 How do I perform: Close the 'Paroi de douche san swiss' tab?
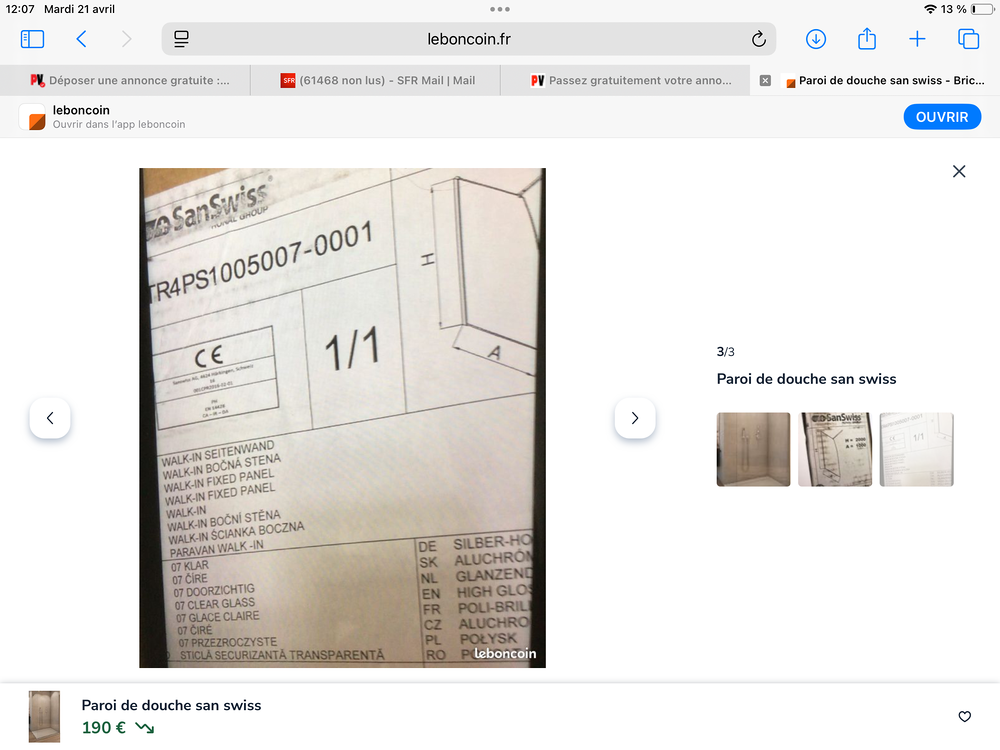click(x=765, y=80)
